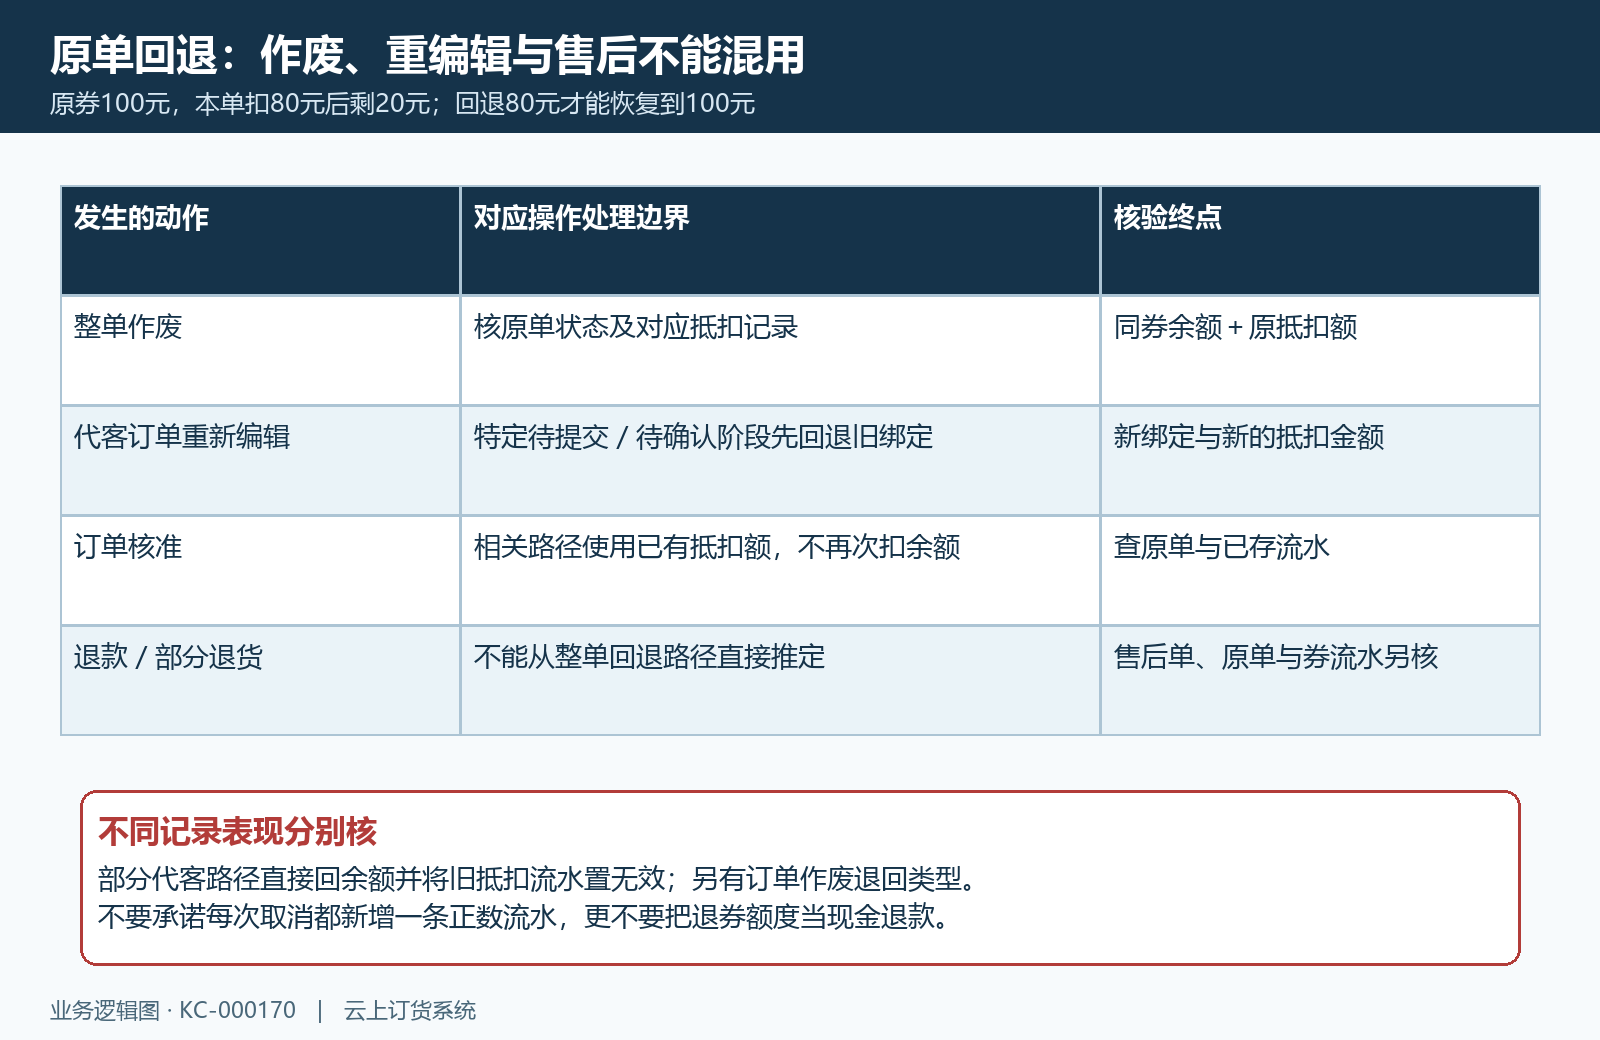This screenshot has width=1600, height=1040.
Task: Select the cell 特定待提交 / 待确认阶段先回退旧绑定
Action: (780, 460)
